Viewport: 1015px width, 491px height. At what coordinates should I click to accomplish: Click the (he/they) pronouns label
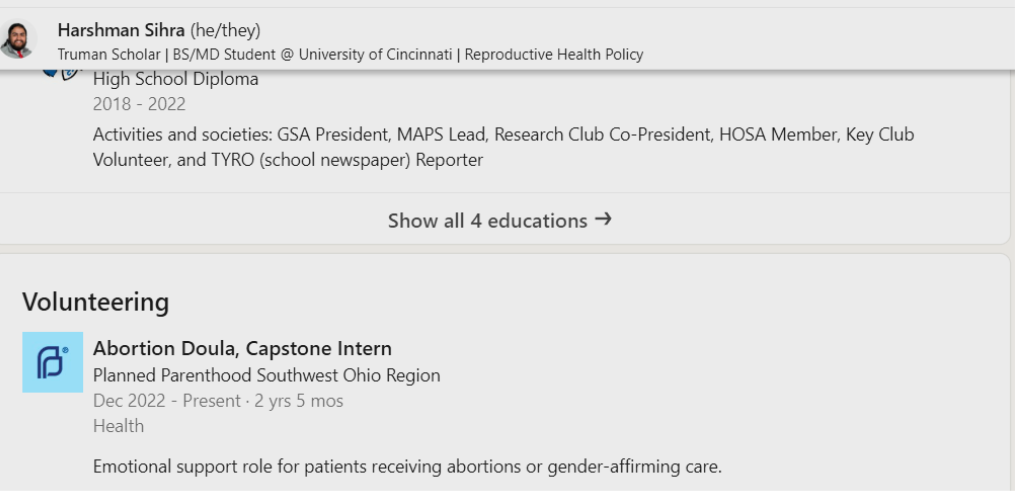pyautogui.click(x=225, y=30)
